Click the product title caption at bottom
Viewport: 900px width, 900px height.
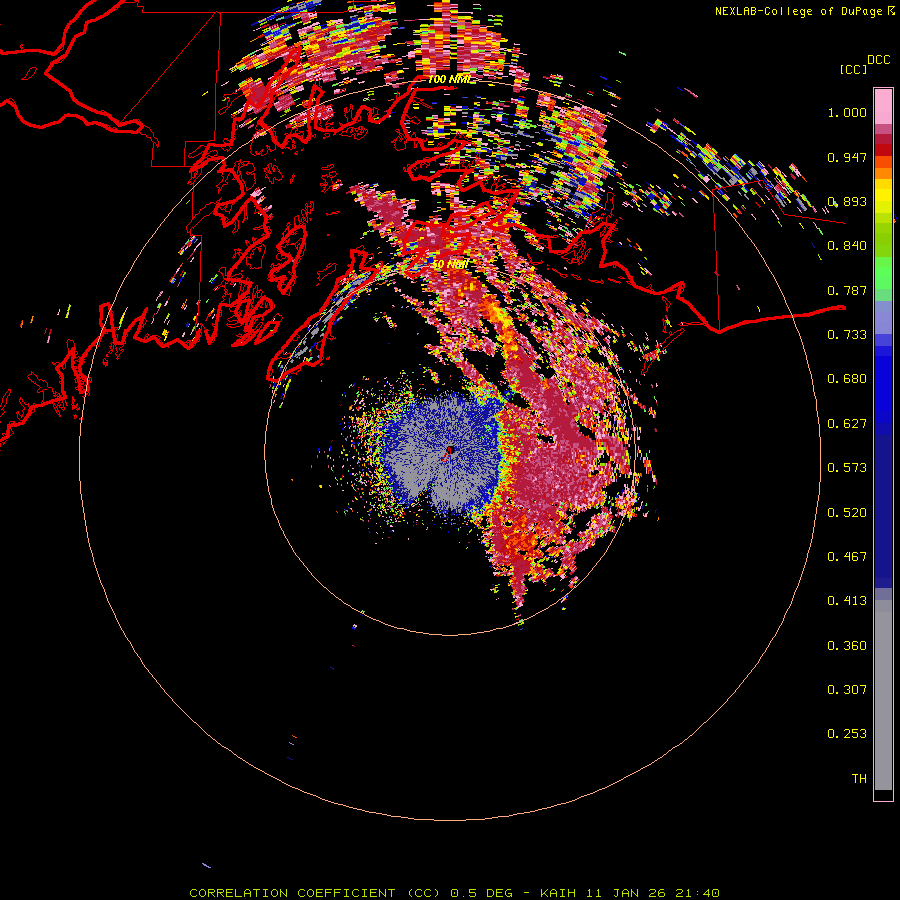click(454, 893)
